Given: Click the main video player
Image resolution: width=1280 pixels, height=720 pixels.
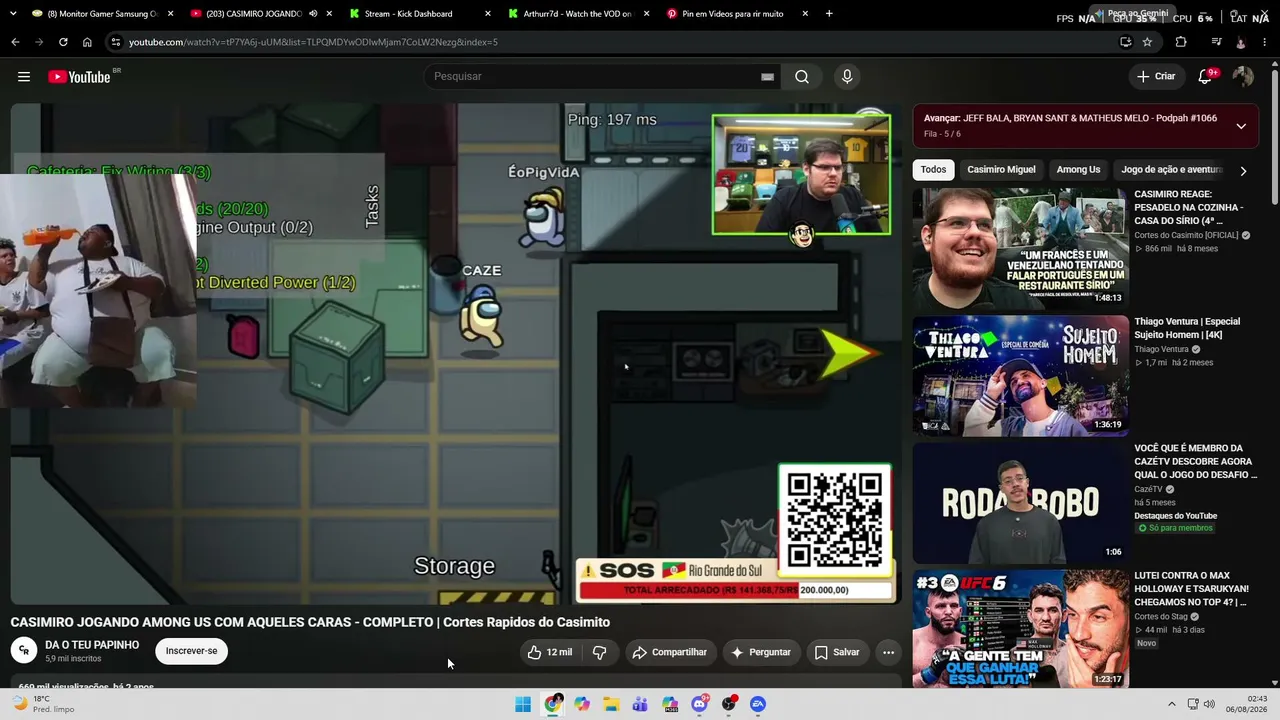Looking at the screenshot, I should click(x=456, y=354).
